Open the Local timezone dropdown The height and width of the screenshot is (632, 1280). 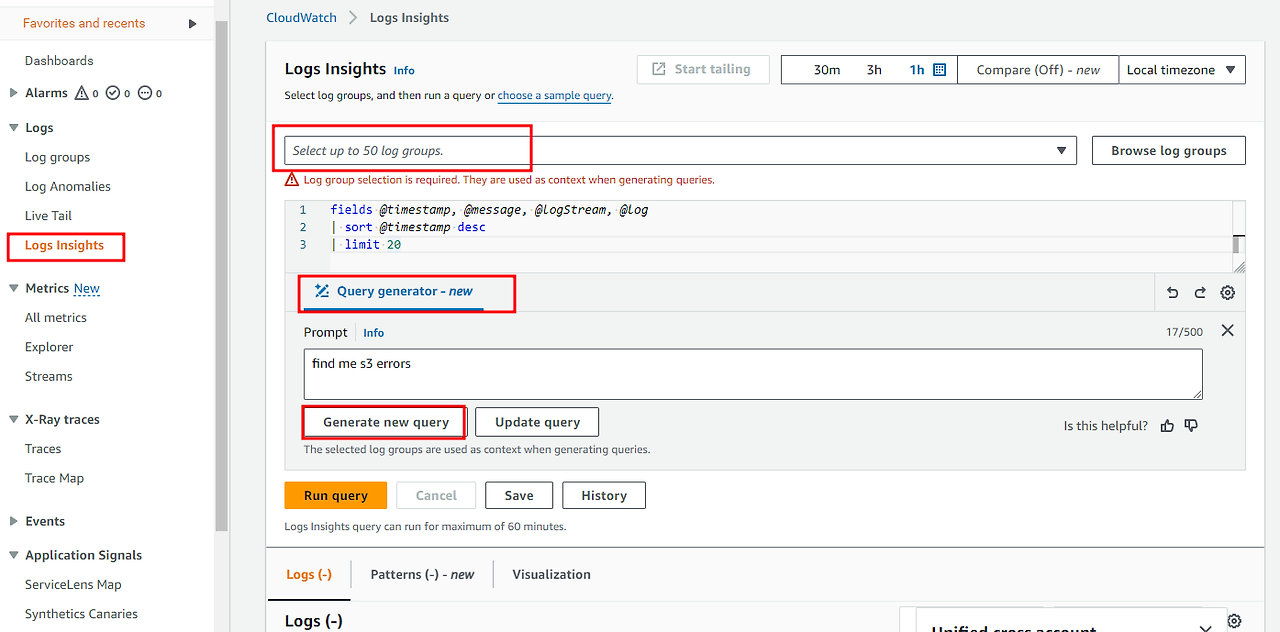1182,69
